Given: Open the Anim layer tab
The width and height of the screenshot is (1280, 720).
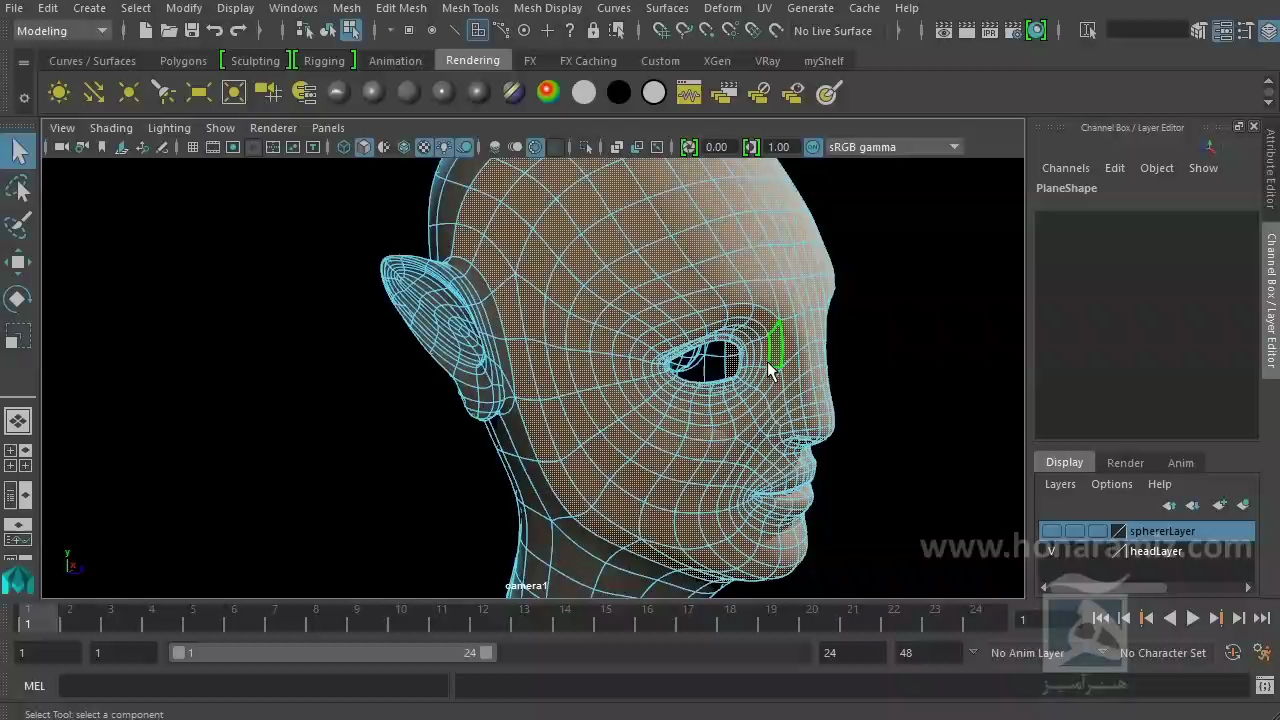Looking at the screenshot, I should click(1180, 463).
